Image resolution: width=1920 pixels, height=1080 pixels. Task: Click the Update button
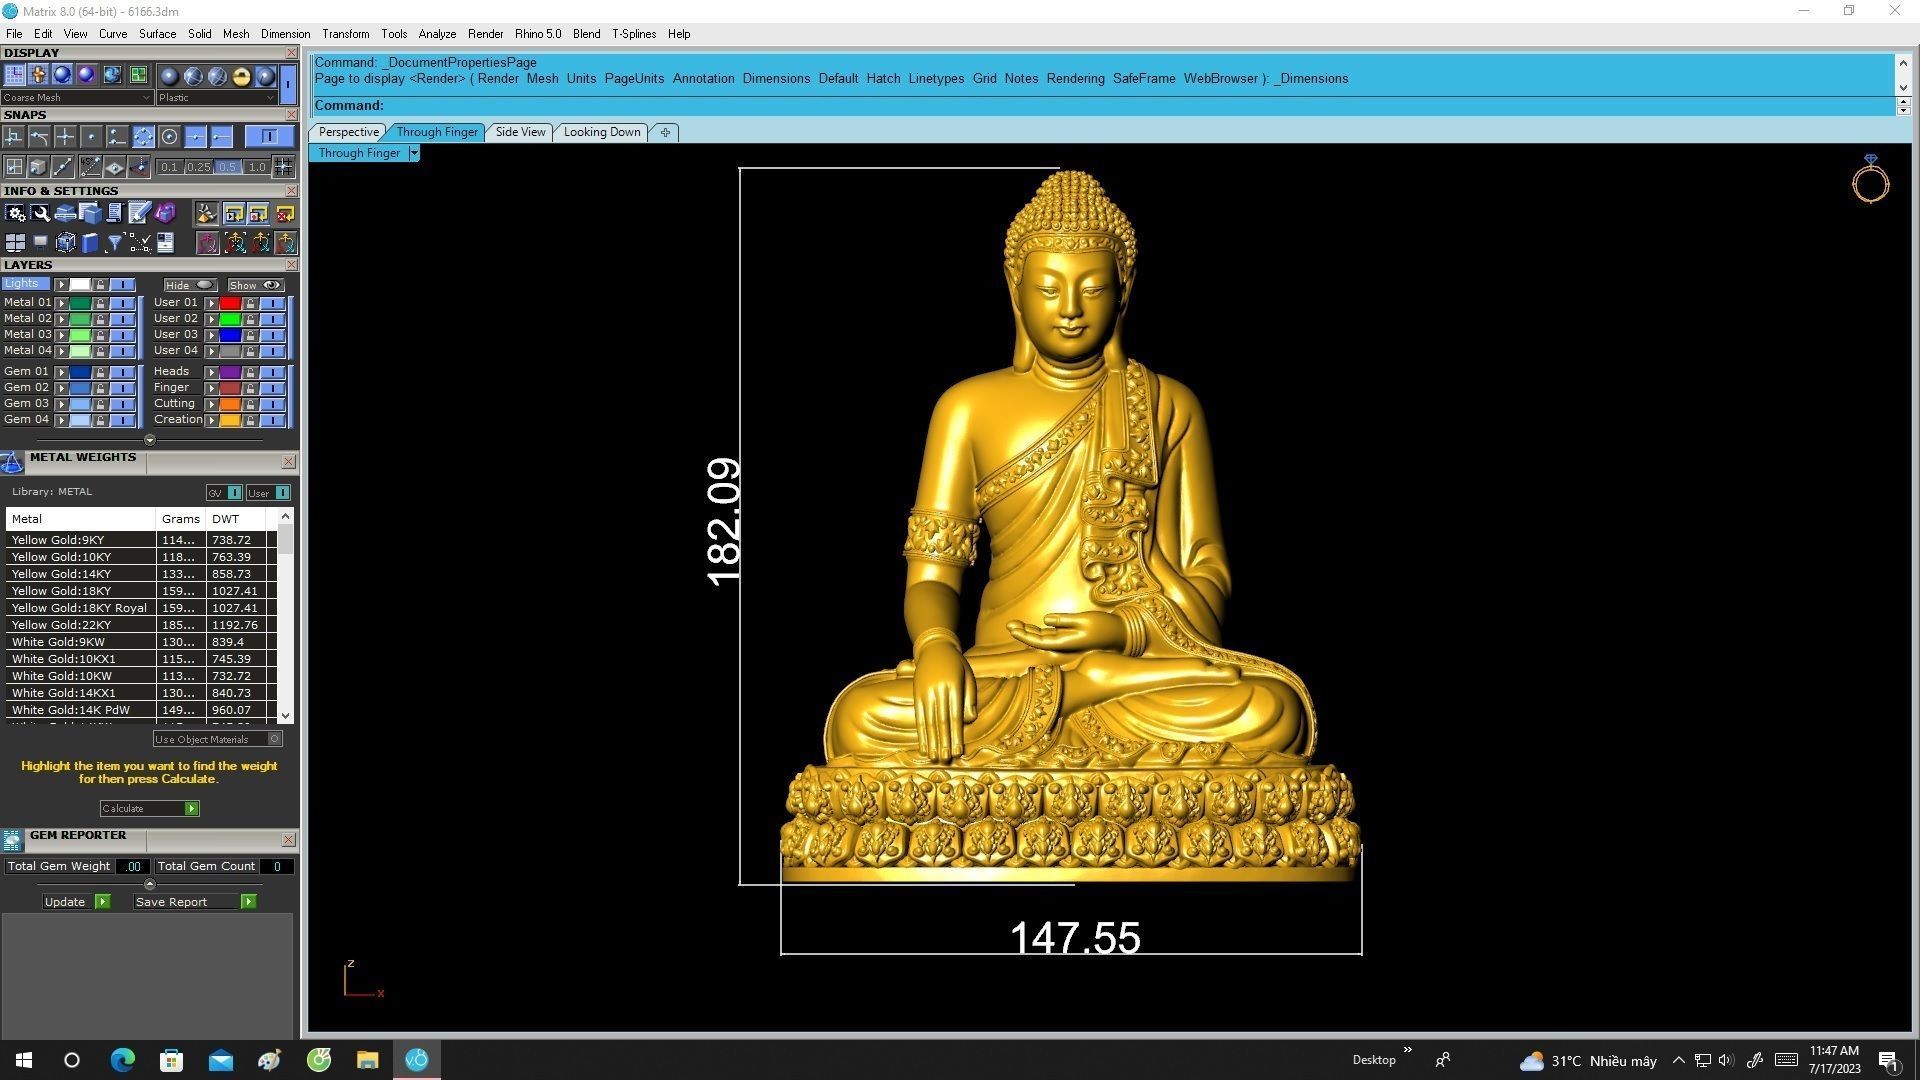point(76,902)
